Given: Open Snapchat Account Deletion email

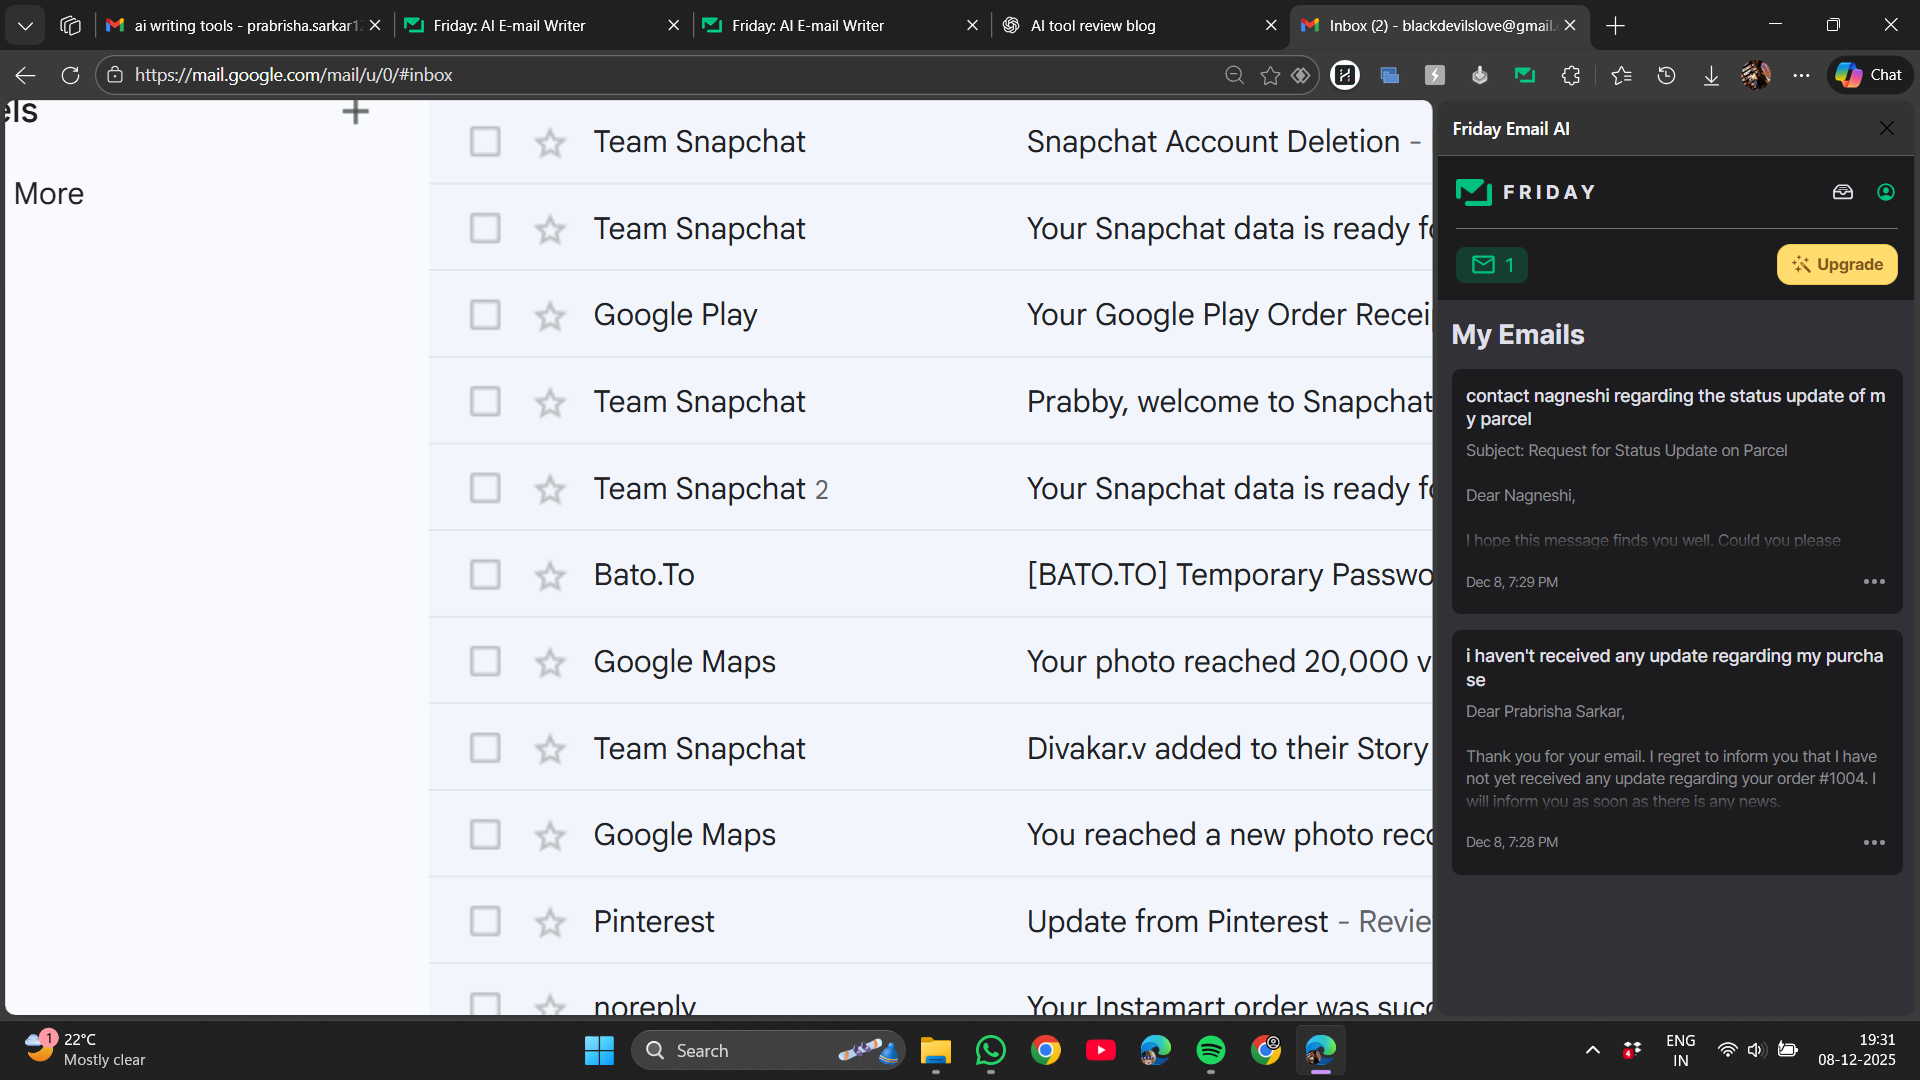Looking at the screenshot, I should coord(1212,142).
